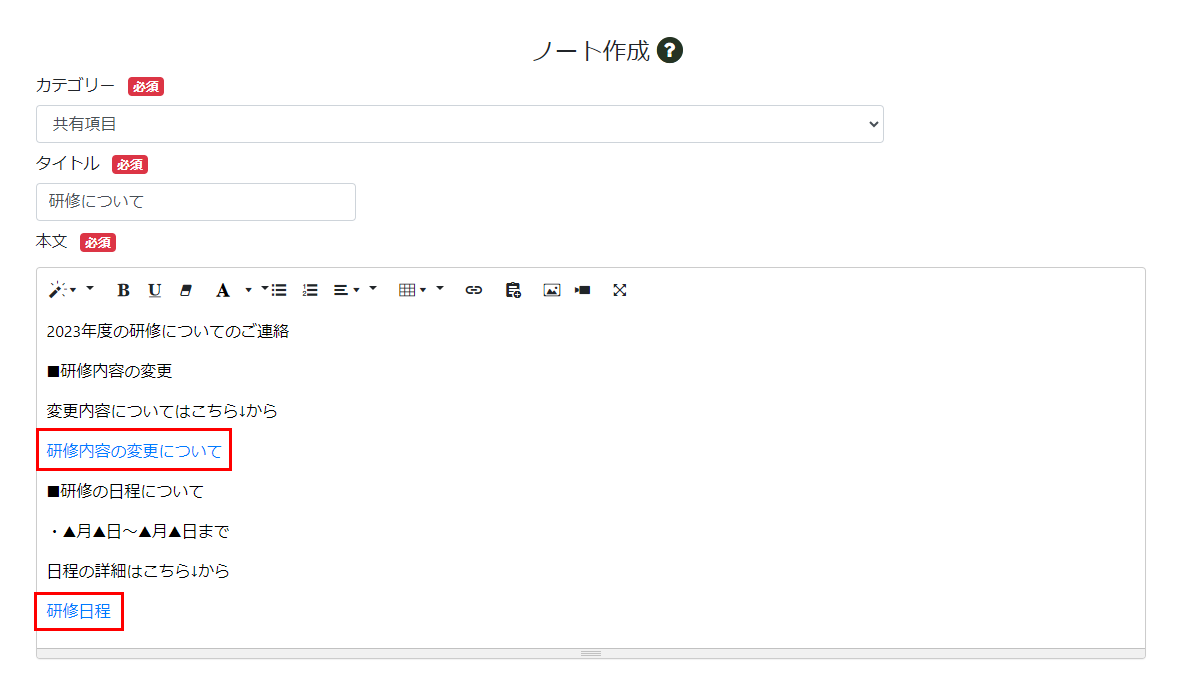The height and width of the screenshot is (683, 1180).
Task: Open the table insert dropdown
Action: 411,290
